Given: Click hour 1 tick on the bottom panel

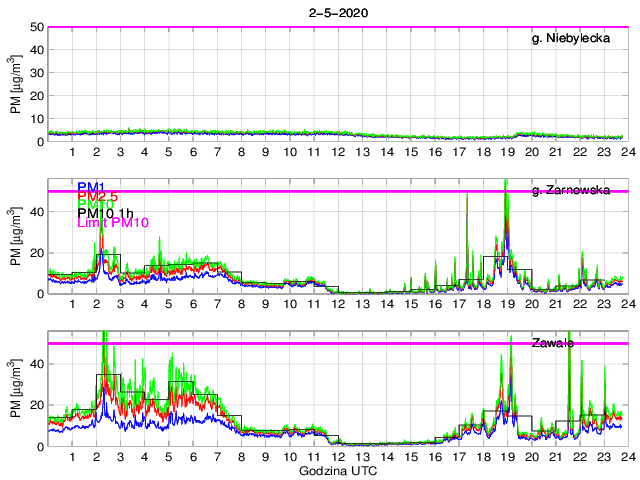Looking at the screenshot, I should click(x=72, y=456).
